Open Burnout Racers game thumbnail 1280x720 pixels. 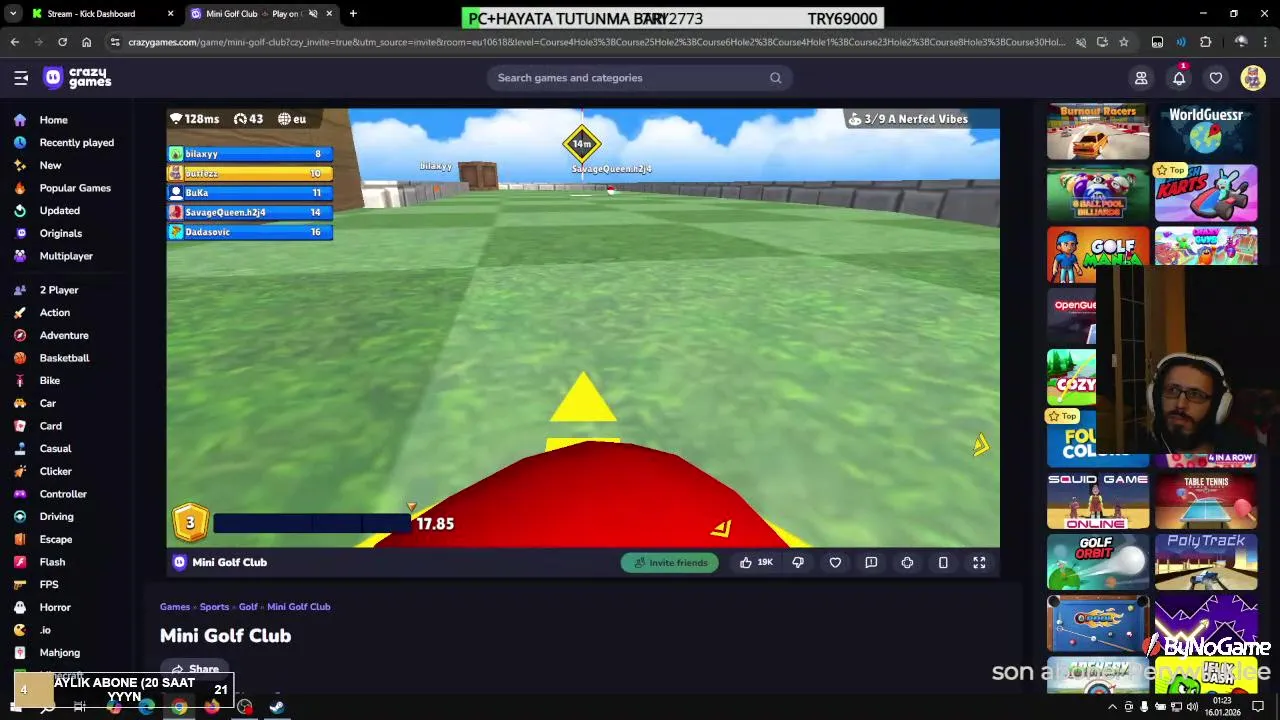[x=1098, y=132]
